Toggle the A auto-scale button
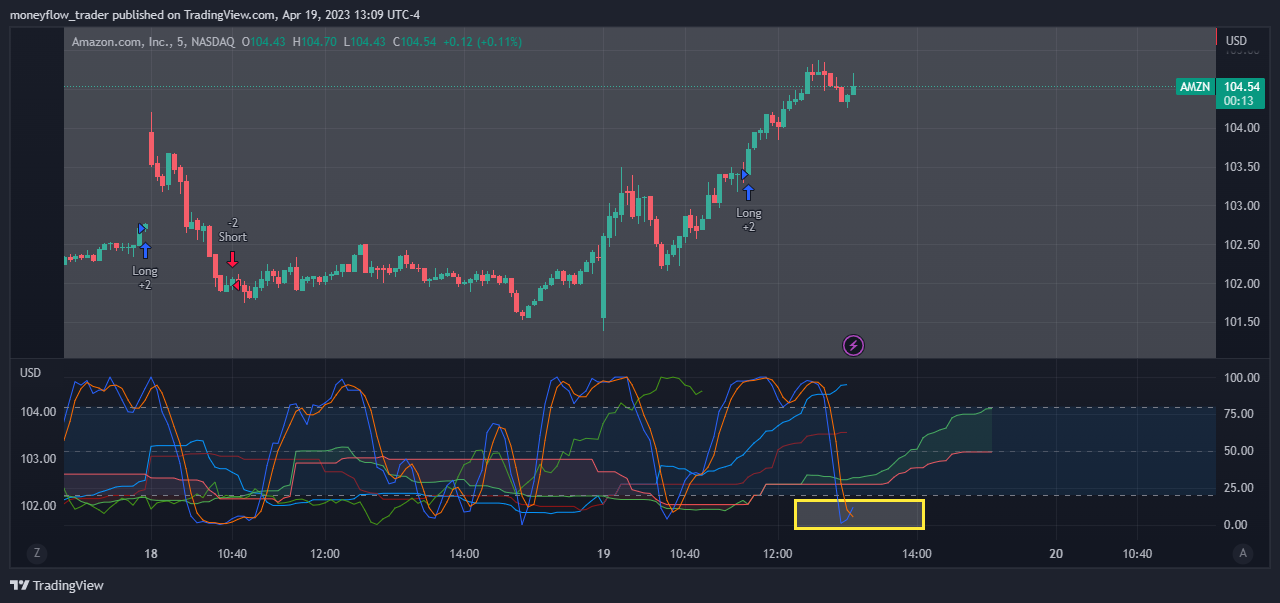This screenshot has height=603, width=1280. [x=1243, y=553]
